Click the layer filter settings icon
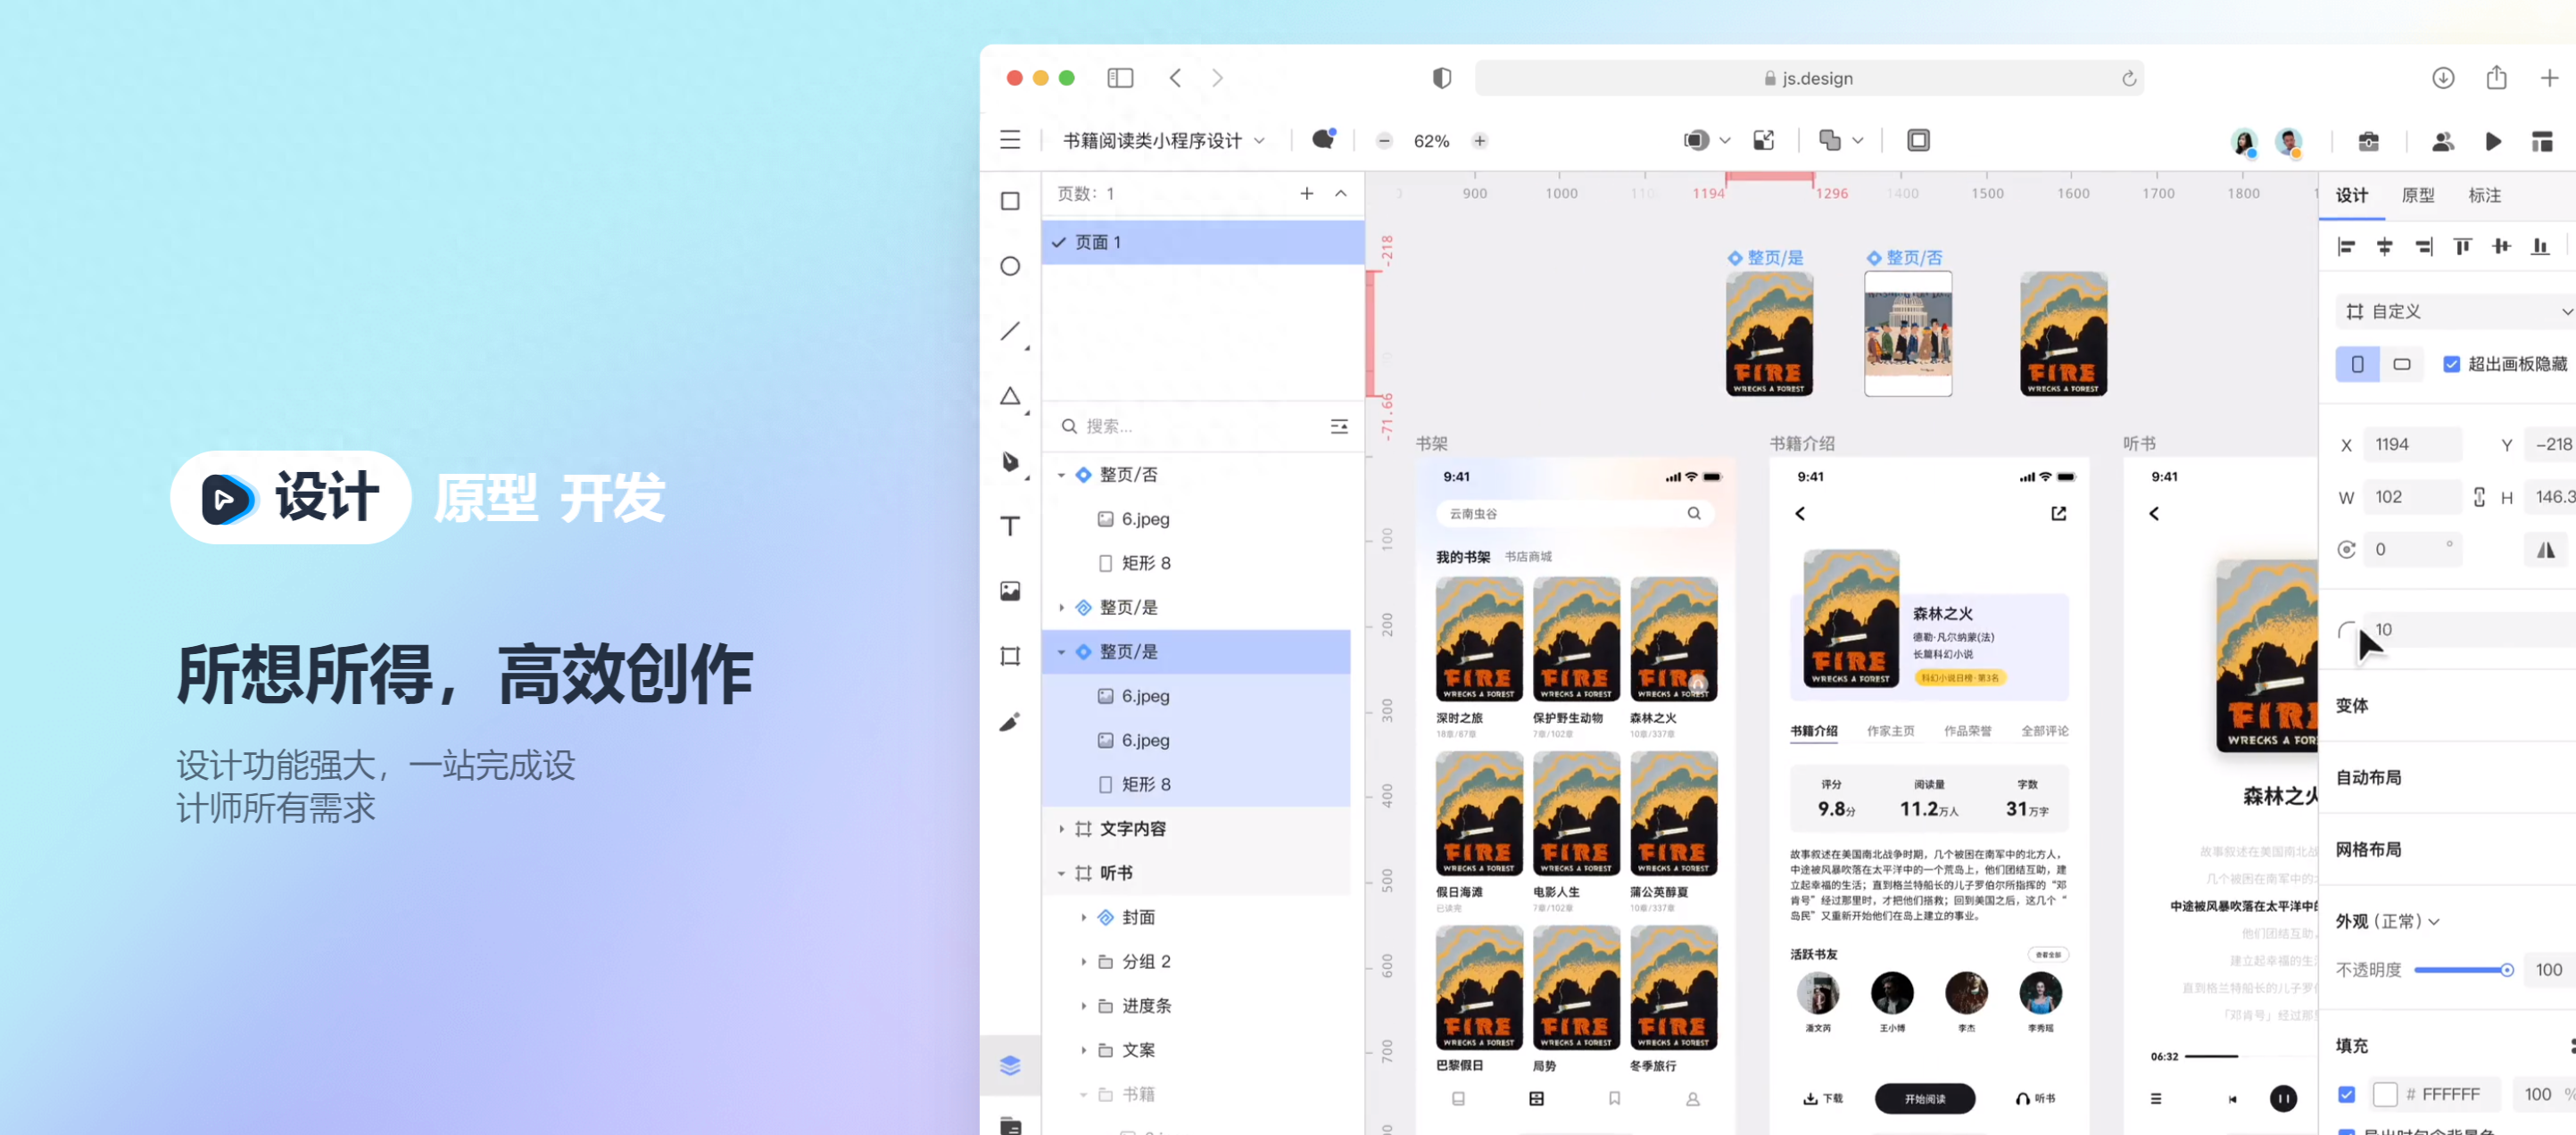Screen dimensions: 2576x1135 point(1339,426)
